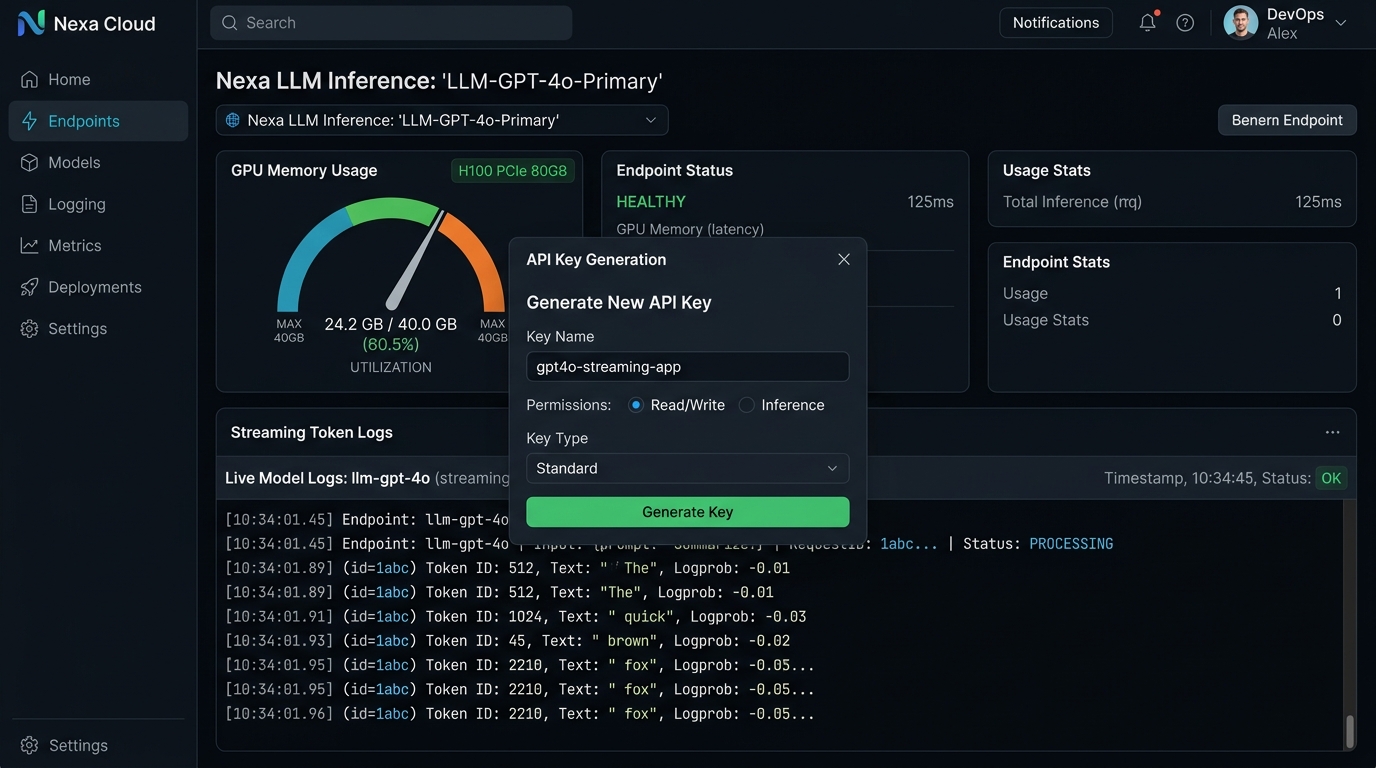Image resolution: width=1376 pixels, height=768 pixels.
Task: Click the OK status badge
Action: (x=1331, y=478)
